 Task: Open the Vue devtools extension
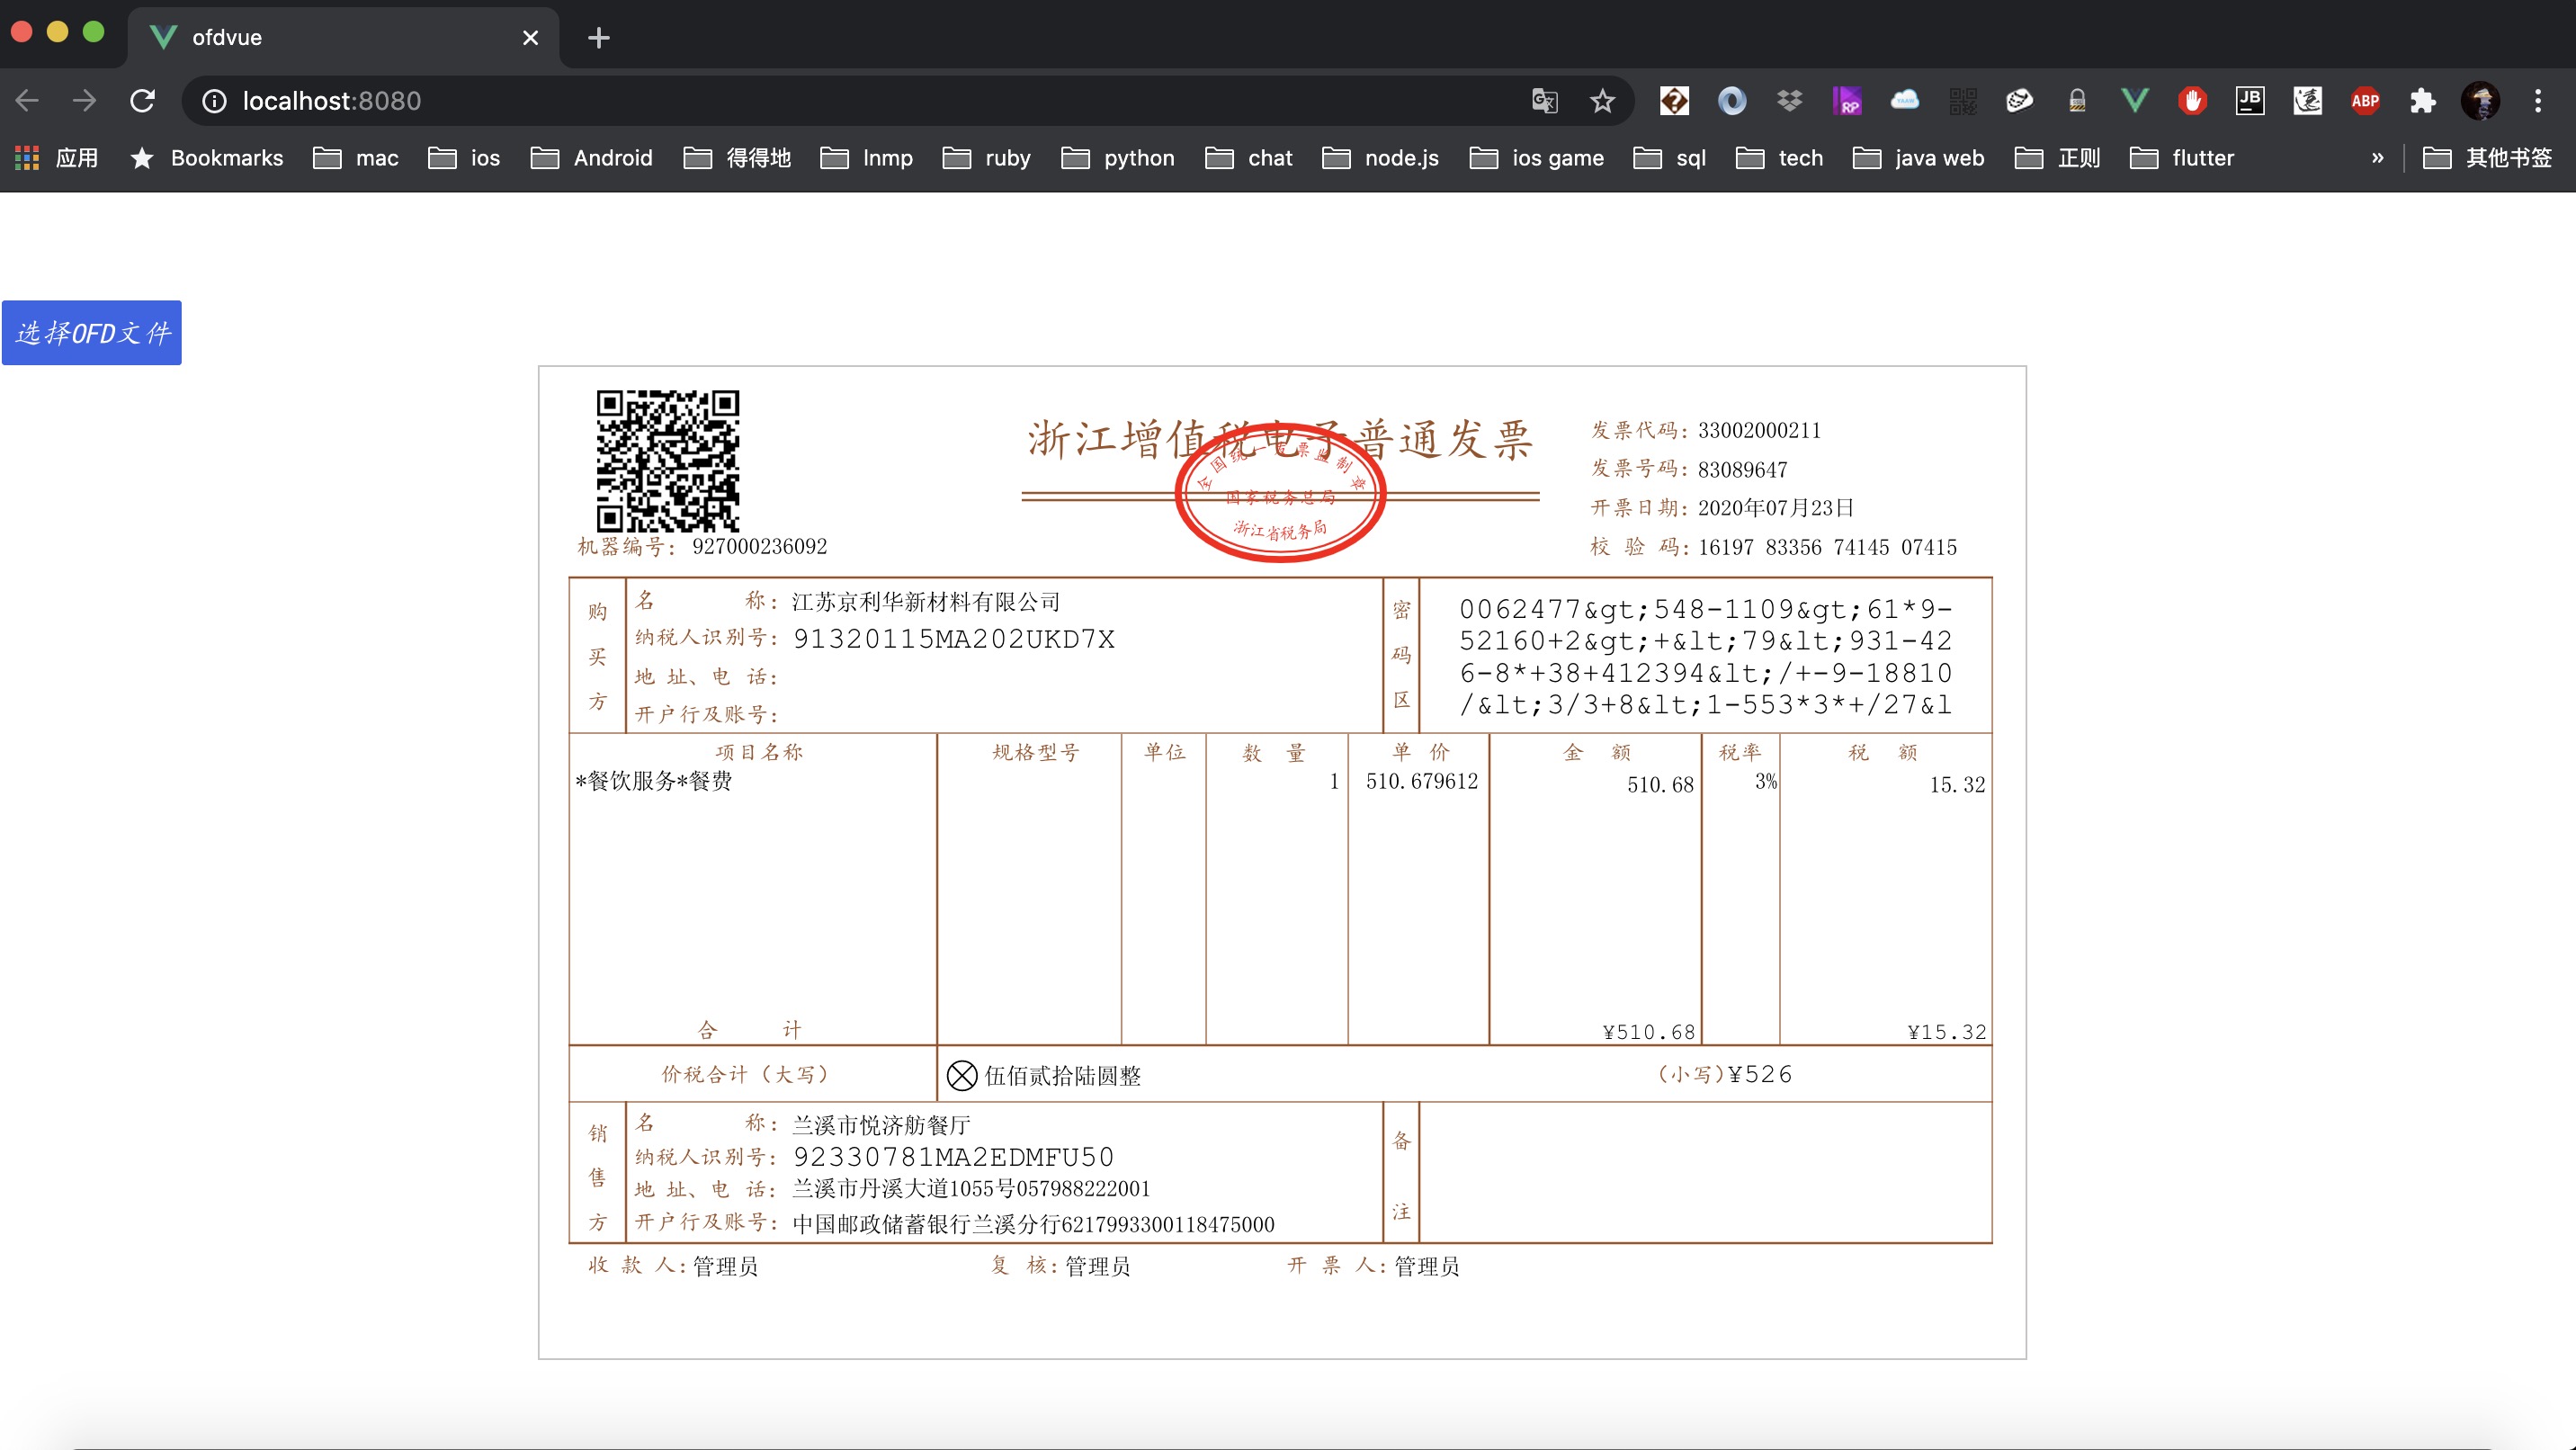(2135, 100)
